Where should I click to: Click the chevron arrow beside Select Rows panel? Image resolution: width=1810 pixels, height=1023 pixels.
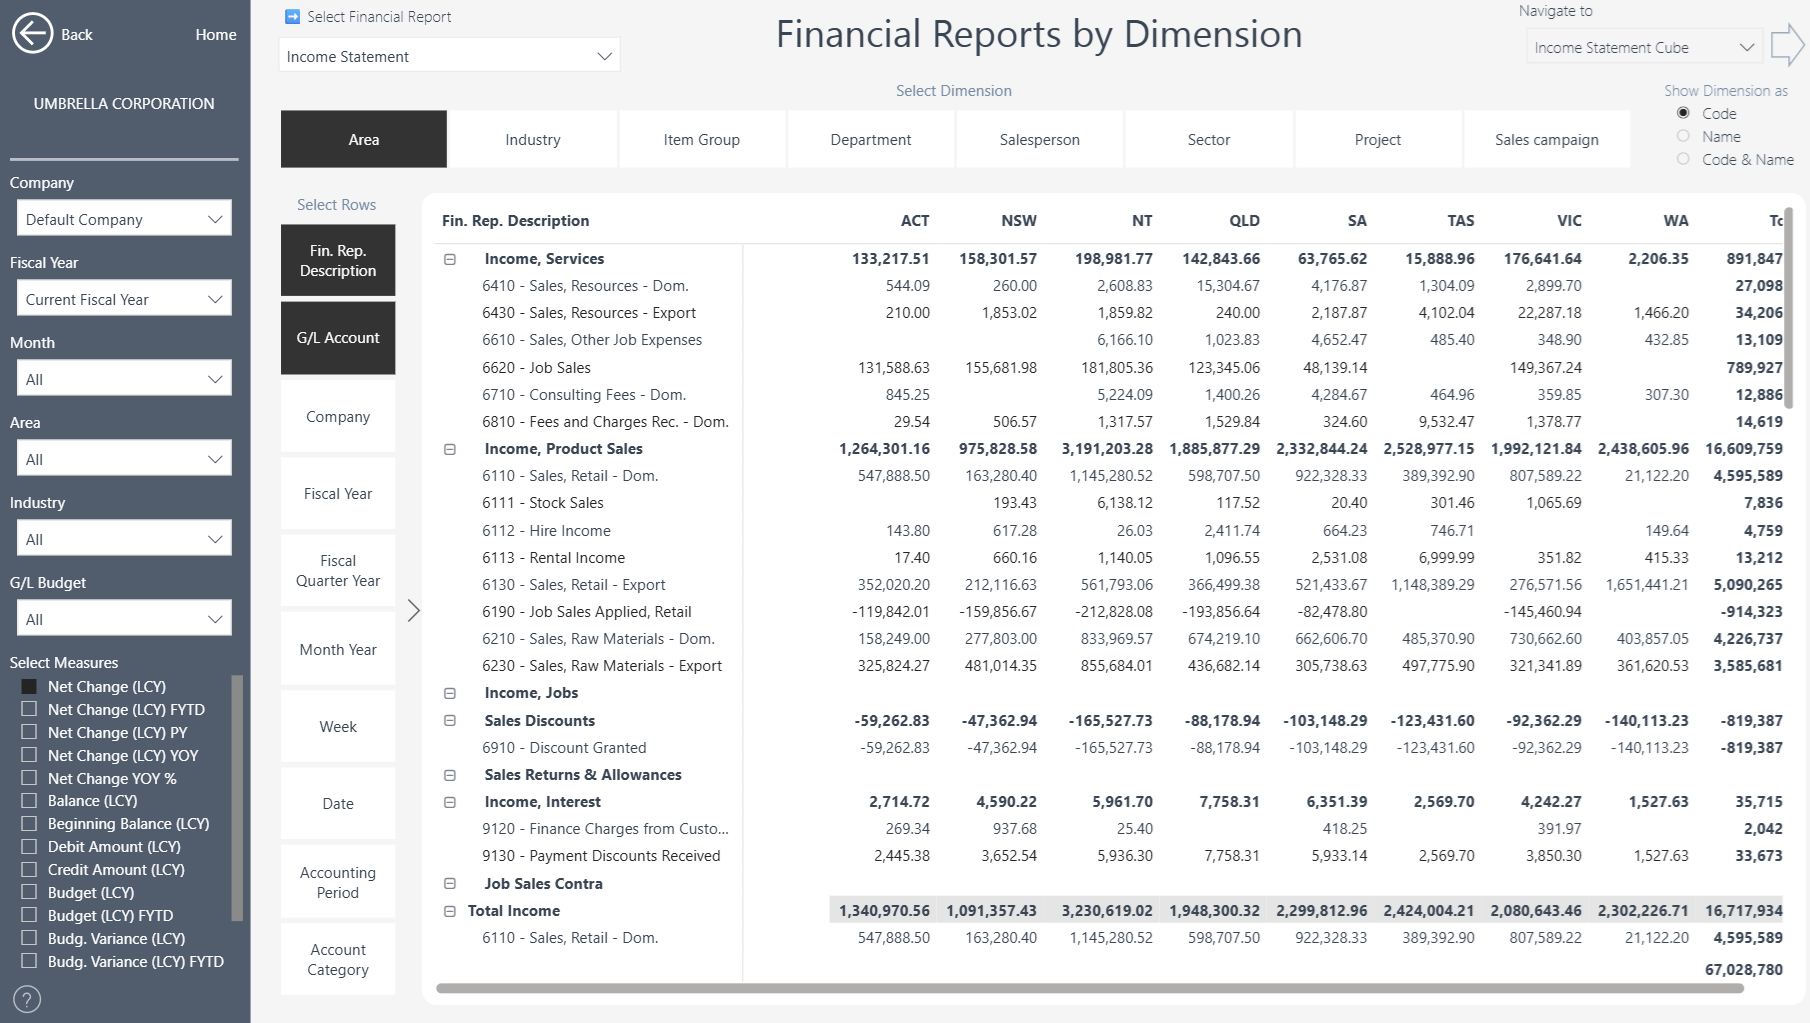(x=413, y=610)
